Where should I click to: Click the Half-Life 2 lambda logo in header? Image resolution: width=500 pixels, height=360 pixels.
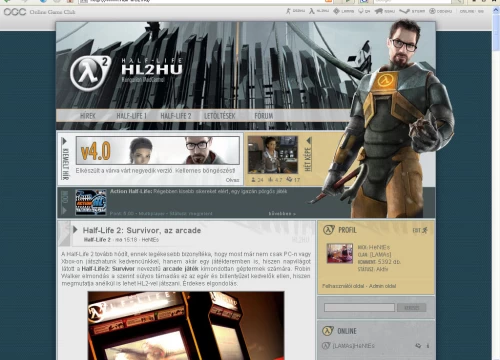(90, 73)
